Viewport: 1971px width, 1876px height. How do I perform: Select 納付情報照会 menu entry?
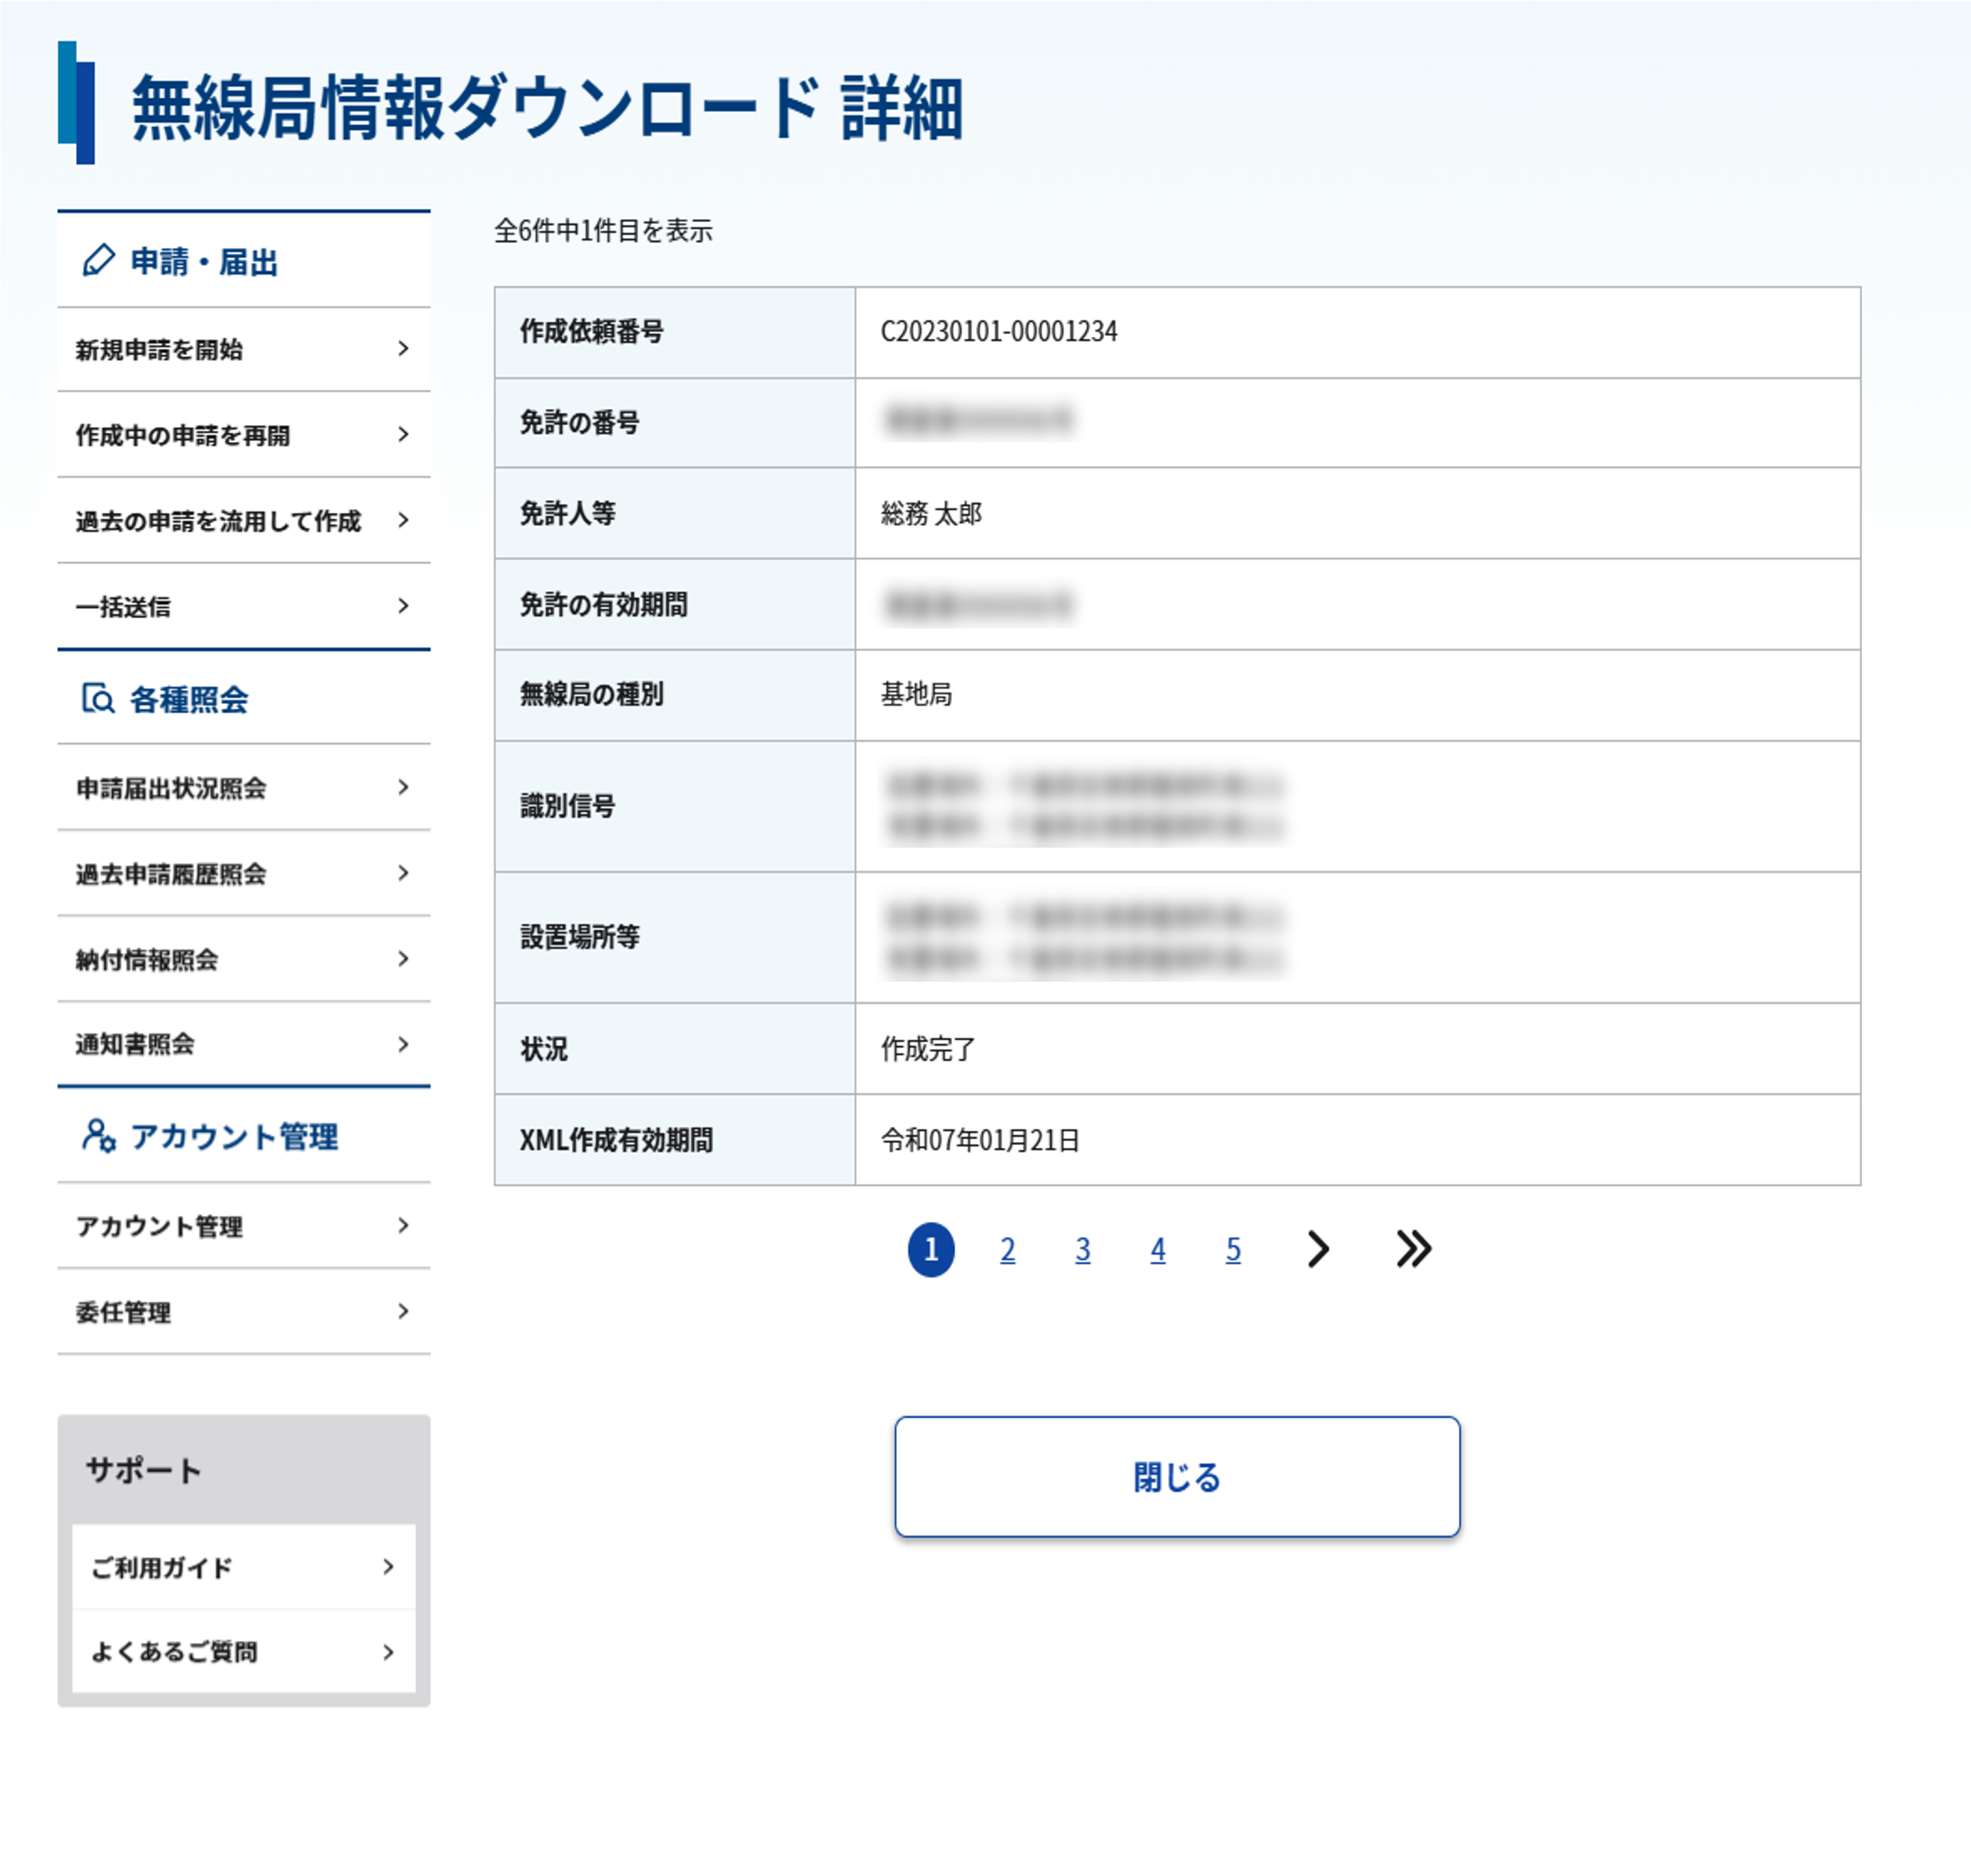tap(244, 960)
